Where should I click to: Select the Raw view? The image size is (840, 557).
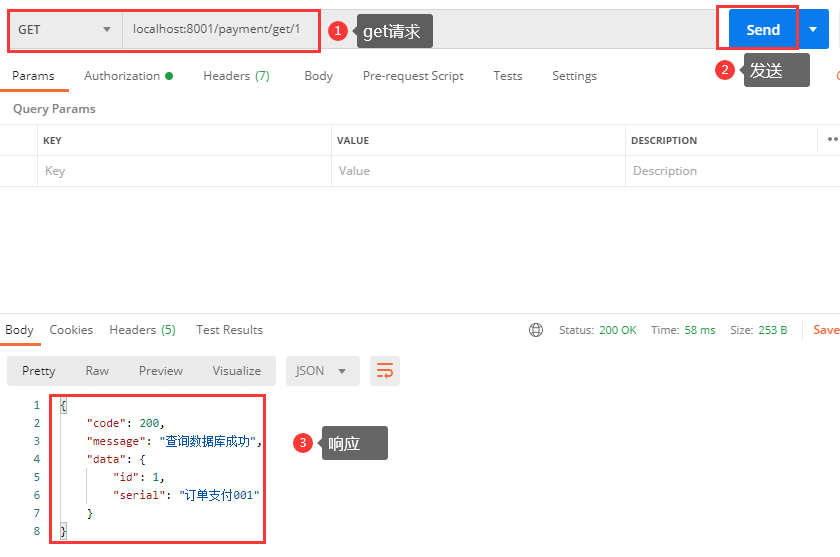[x=97, y=371]
